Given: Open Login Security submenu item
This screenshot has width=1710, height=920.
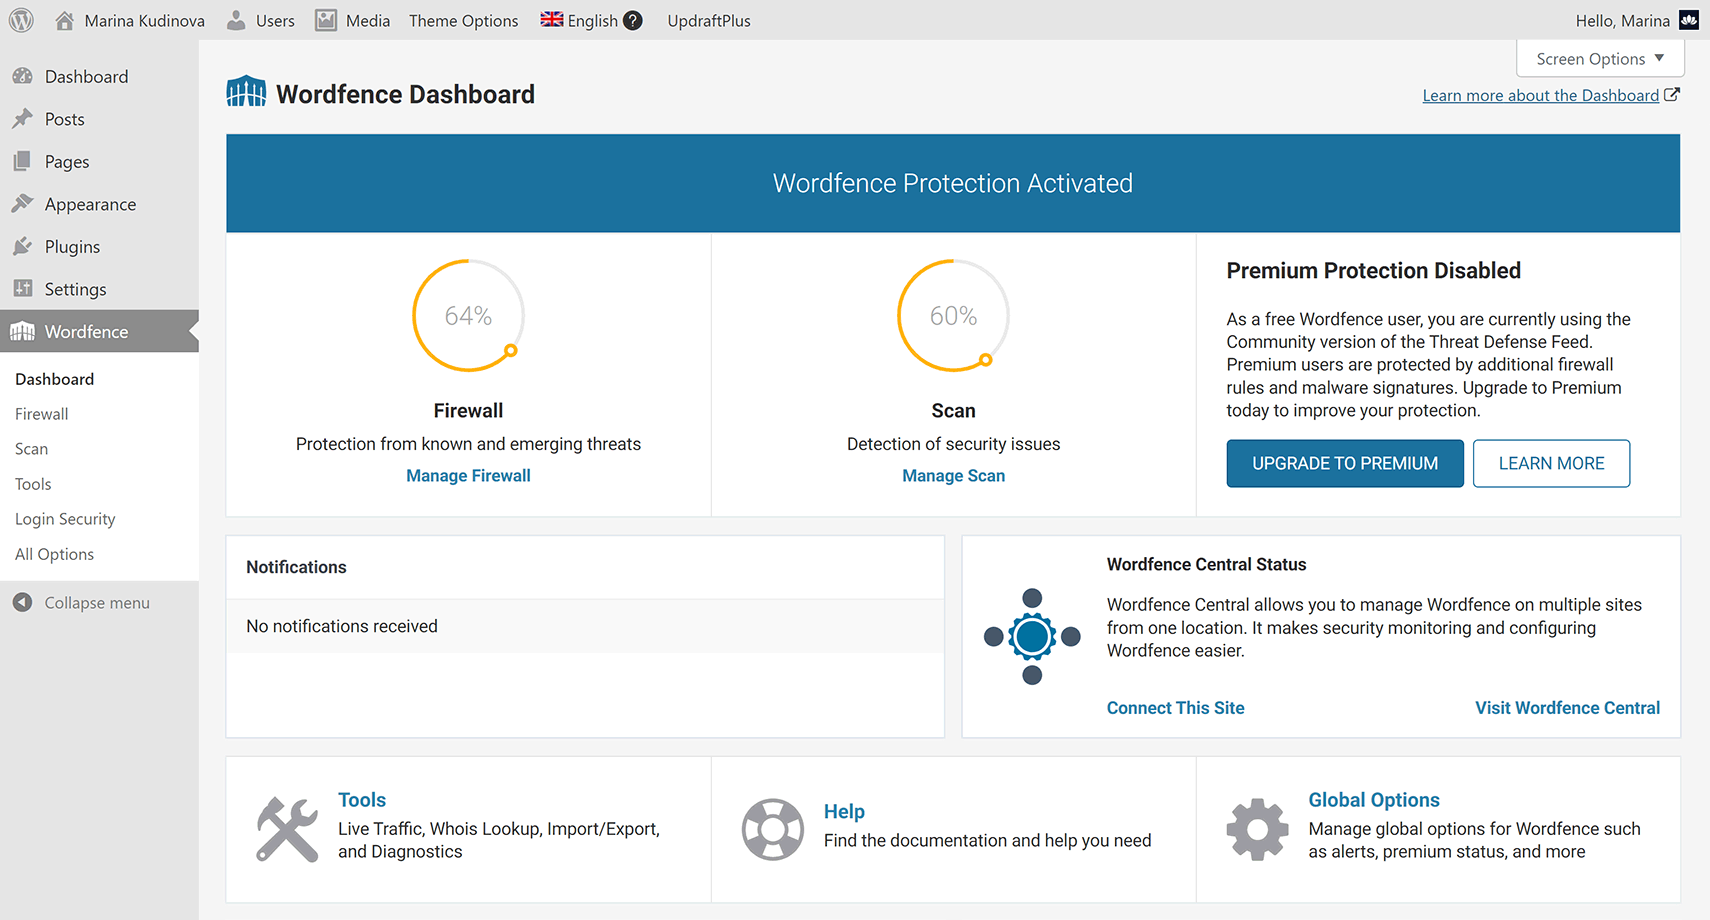Looking at the screenshot, I should click(x=65, y=519).
